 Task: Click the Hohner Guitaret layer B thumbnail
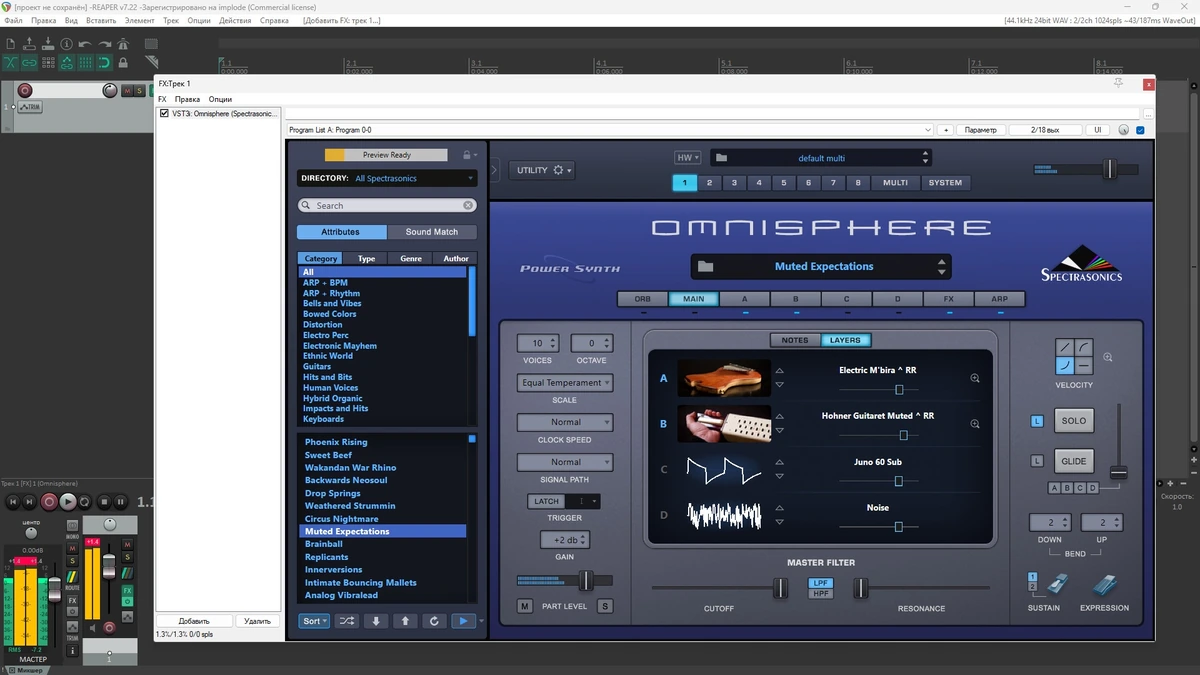pyautogui.click(x=724, y=424)
